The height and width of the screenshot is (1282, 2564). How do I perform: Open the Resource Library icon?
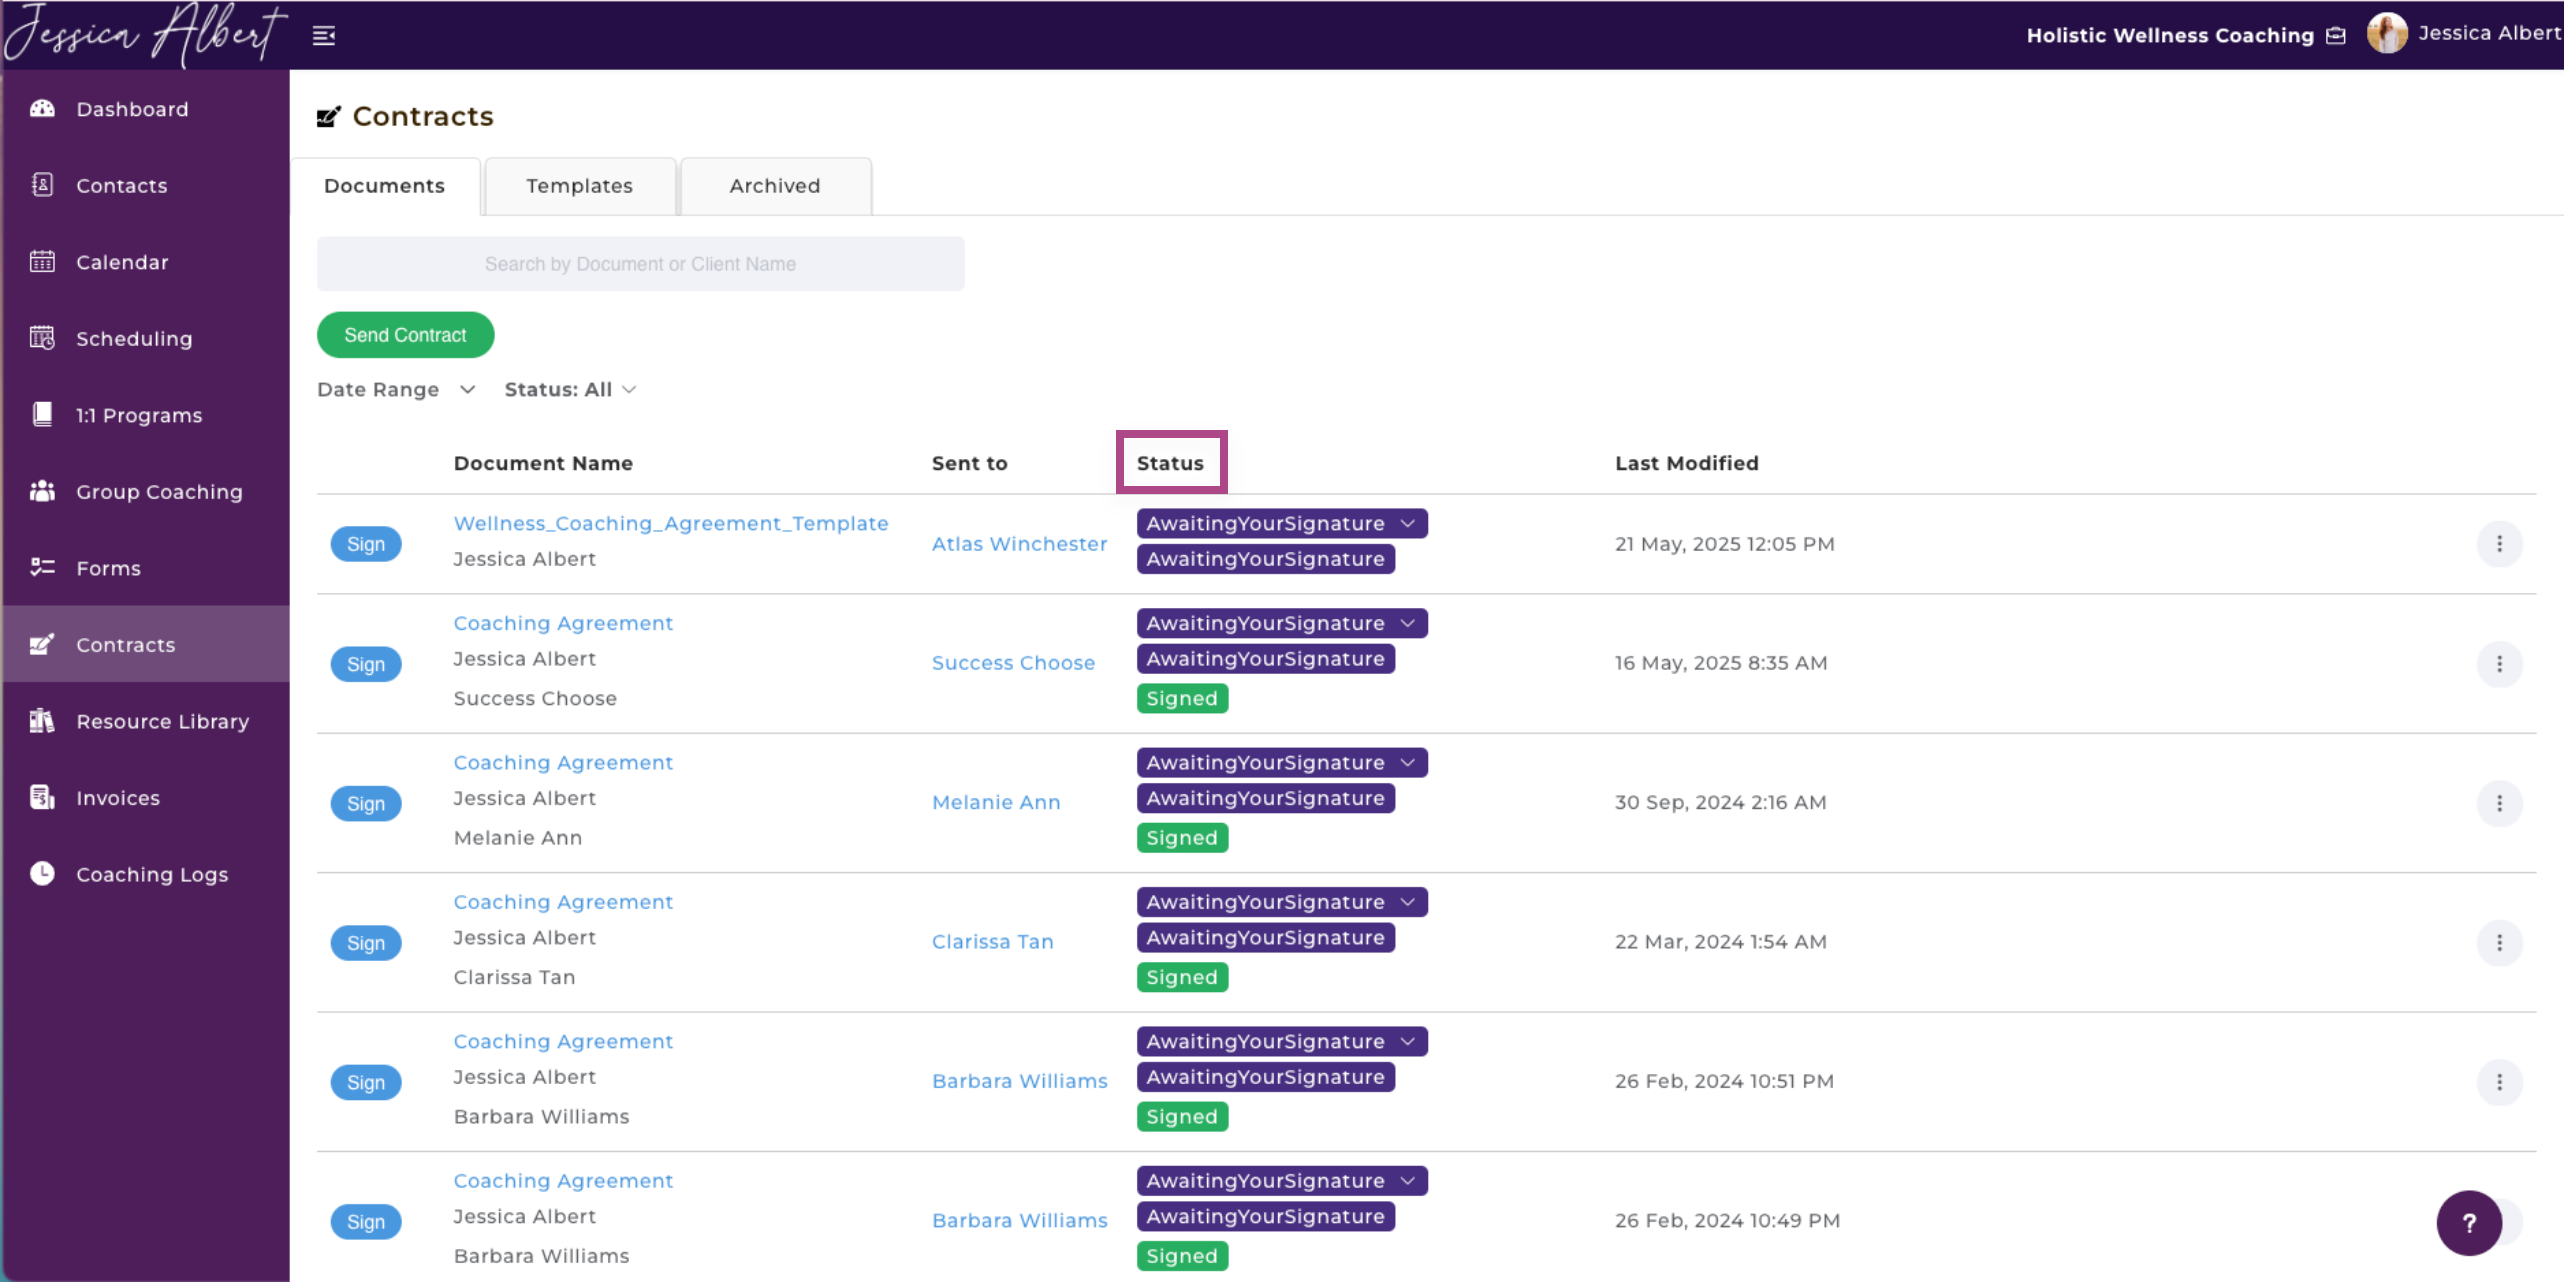(x=42, y=721)
